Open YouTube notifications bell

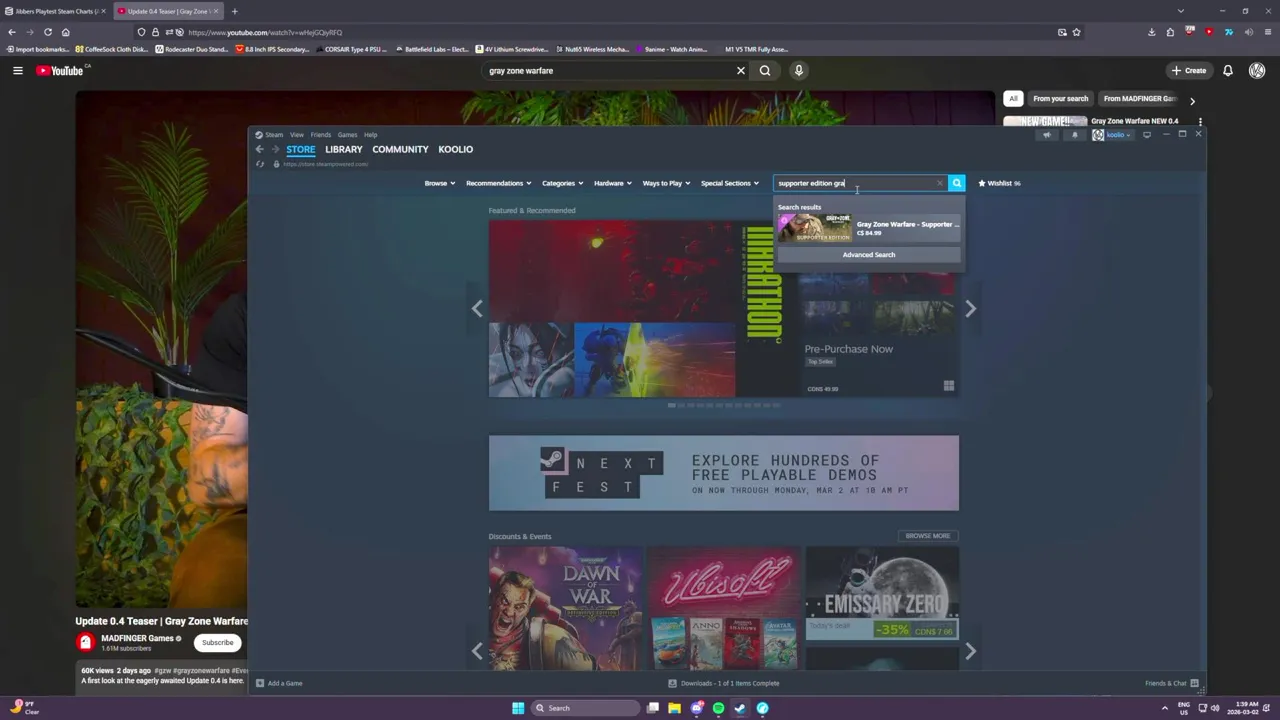pyautogui.click(x=1228, y=70)
